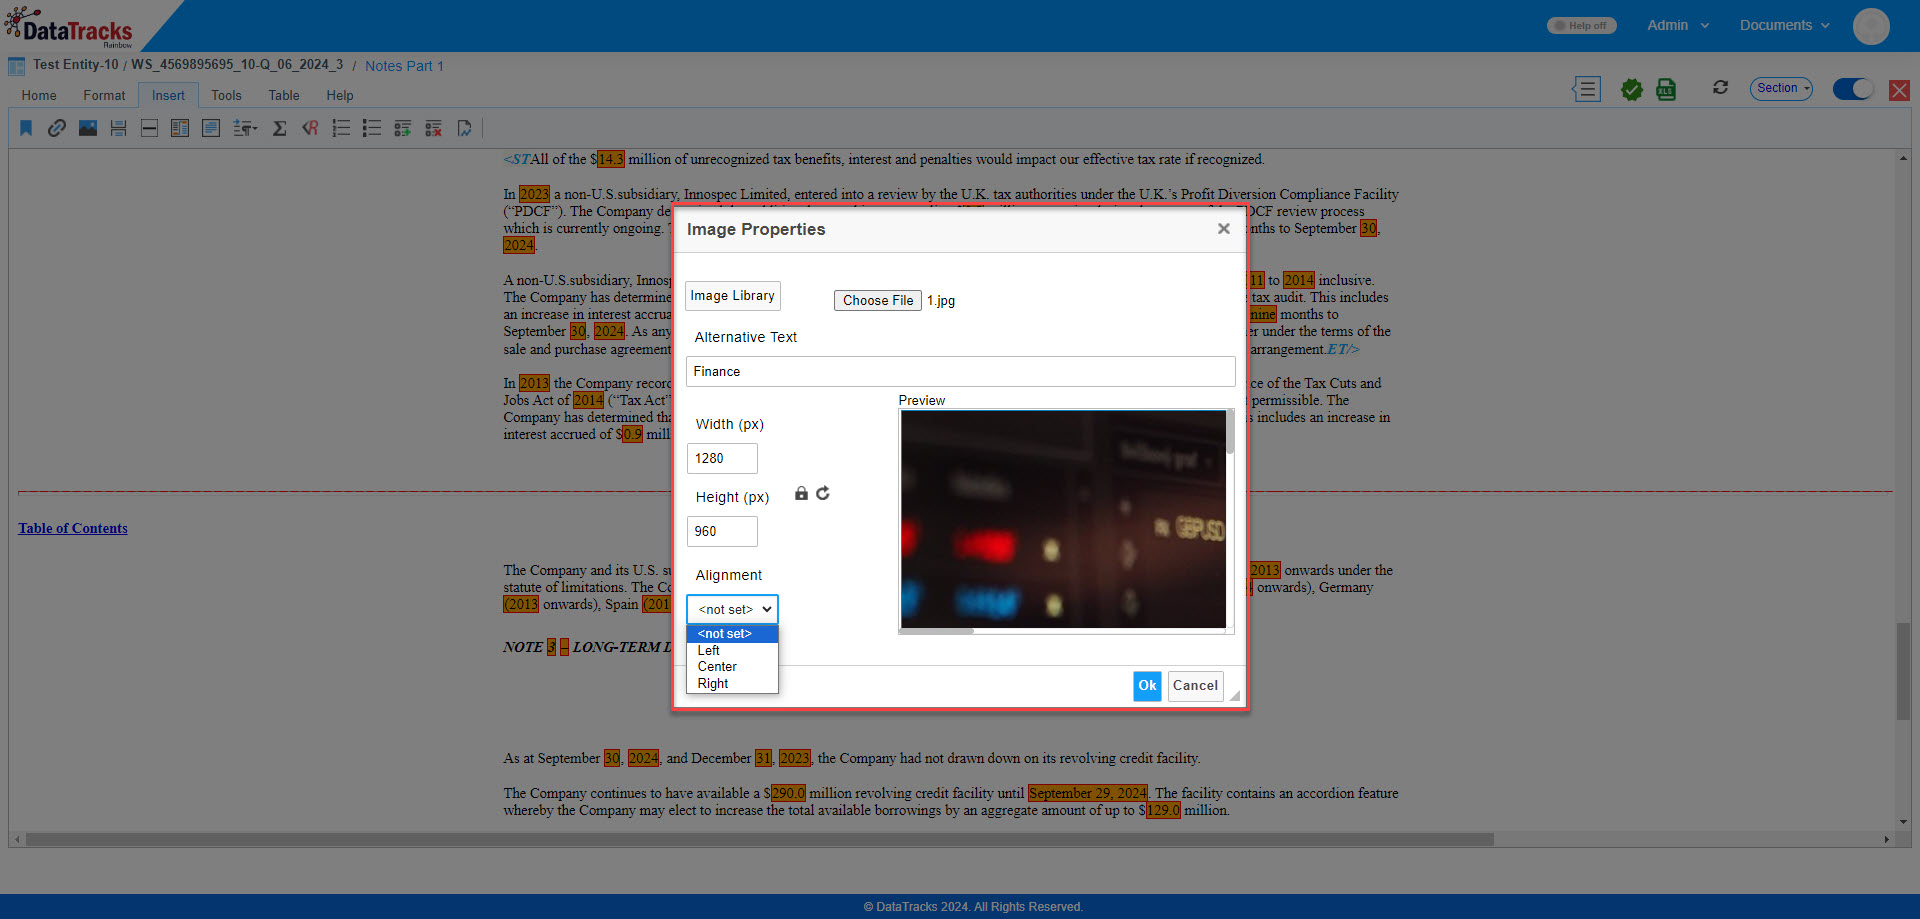
Task: Open the Table of Contents link
Action: 73,528
